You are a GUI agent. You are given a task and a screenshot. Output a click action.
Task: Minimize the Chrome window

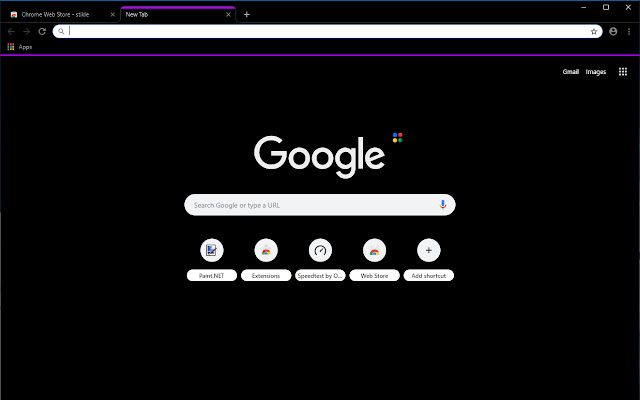pyautogui.click(x=584, y=7)
